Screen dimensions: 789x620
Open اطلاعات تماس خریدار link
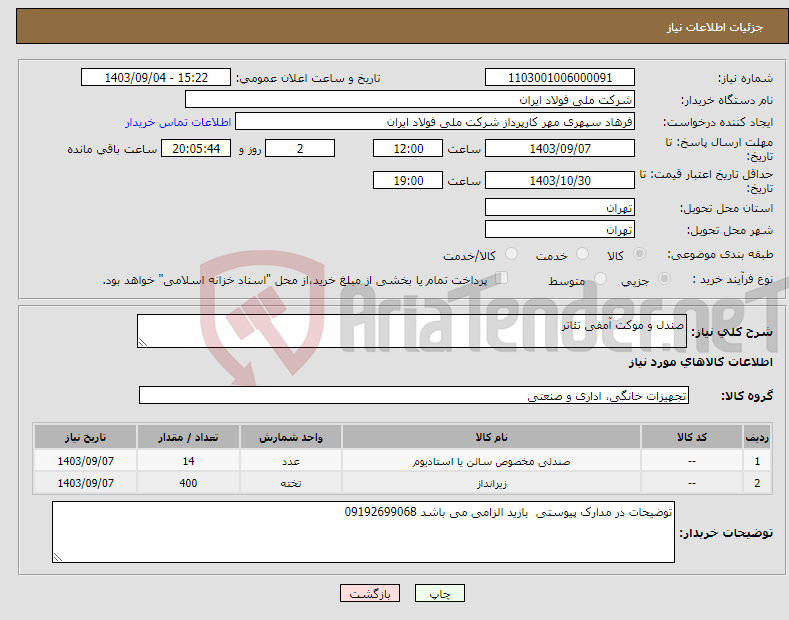point(178,122)
